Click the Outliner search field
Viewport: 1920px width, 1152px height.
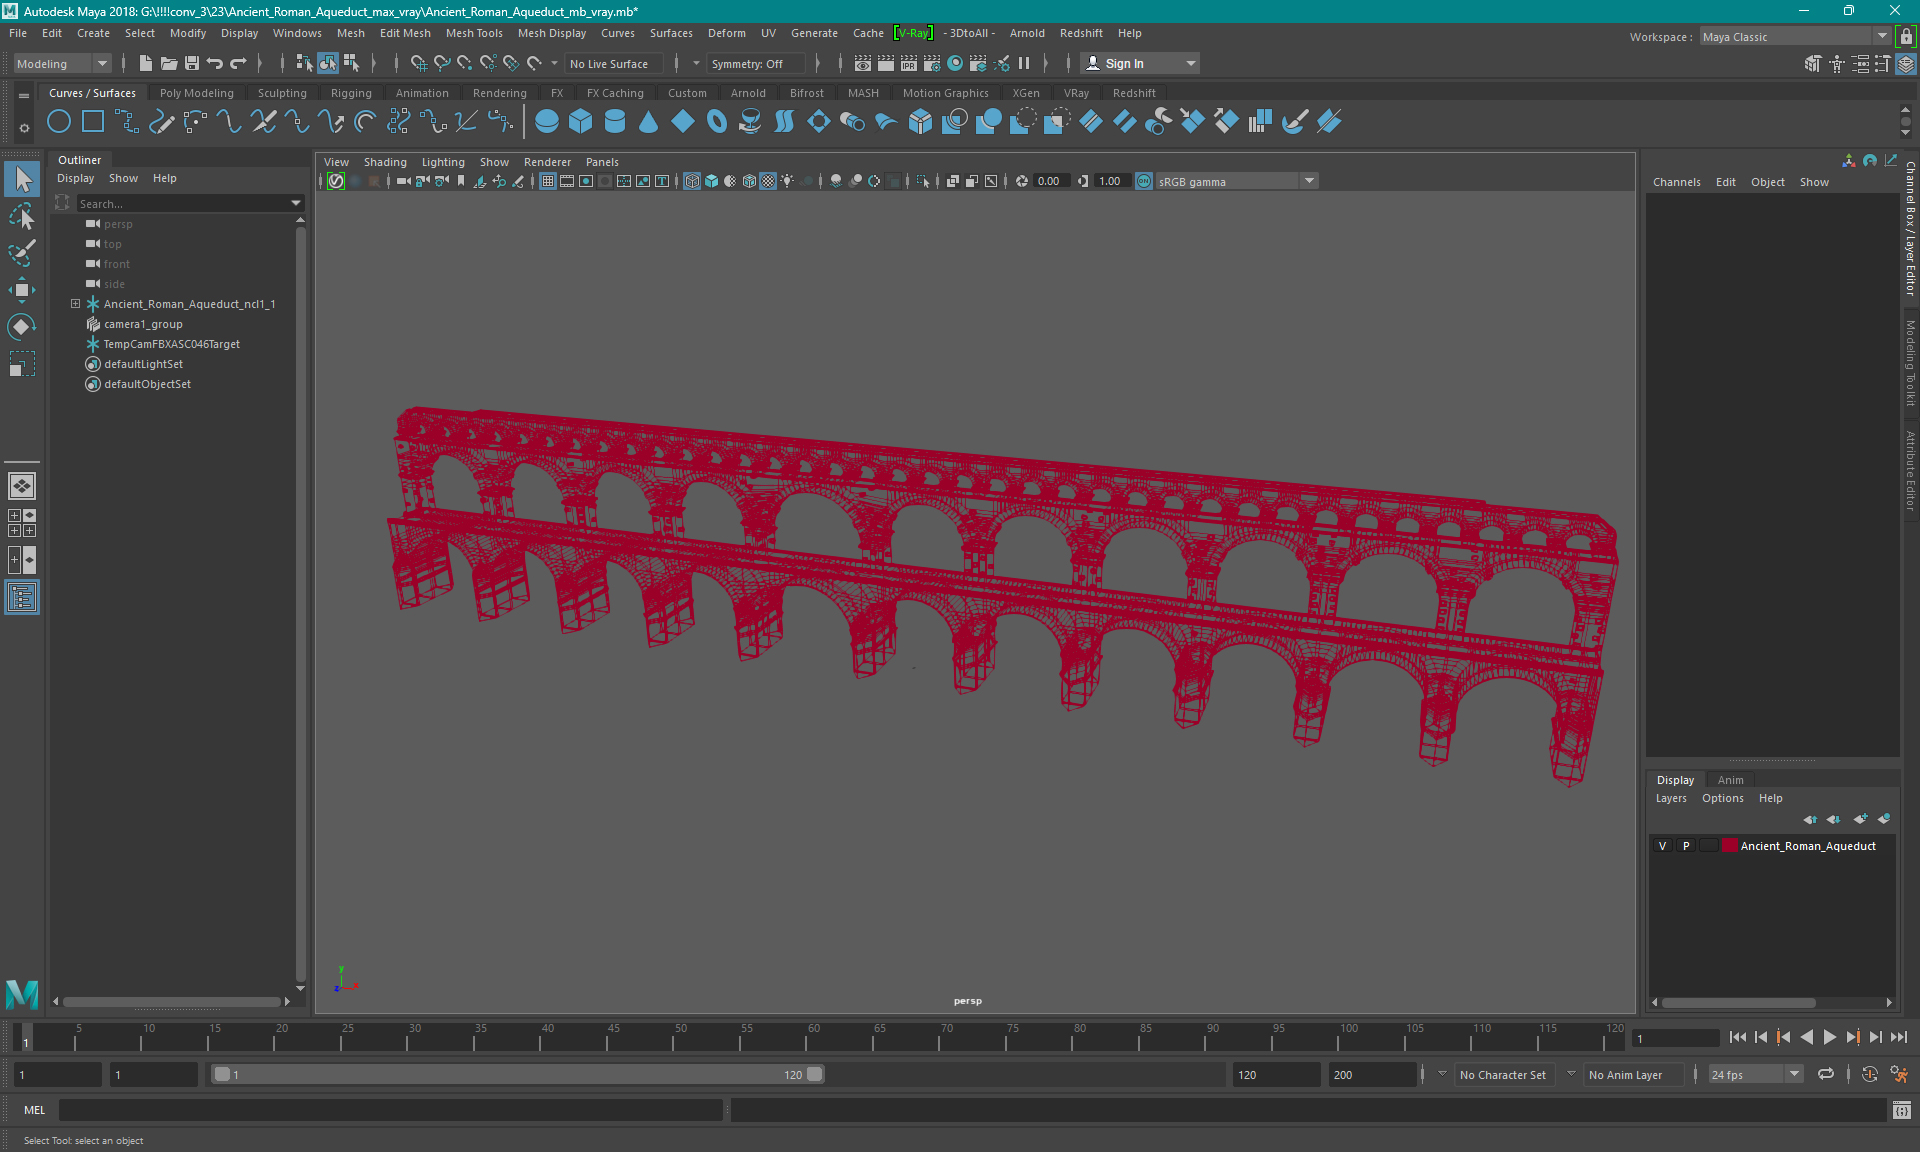183,203
